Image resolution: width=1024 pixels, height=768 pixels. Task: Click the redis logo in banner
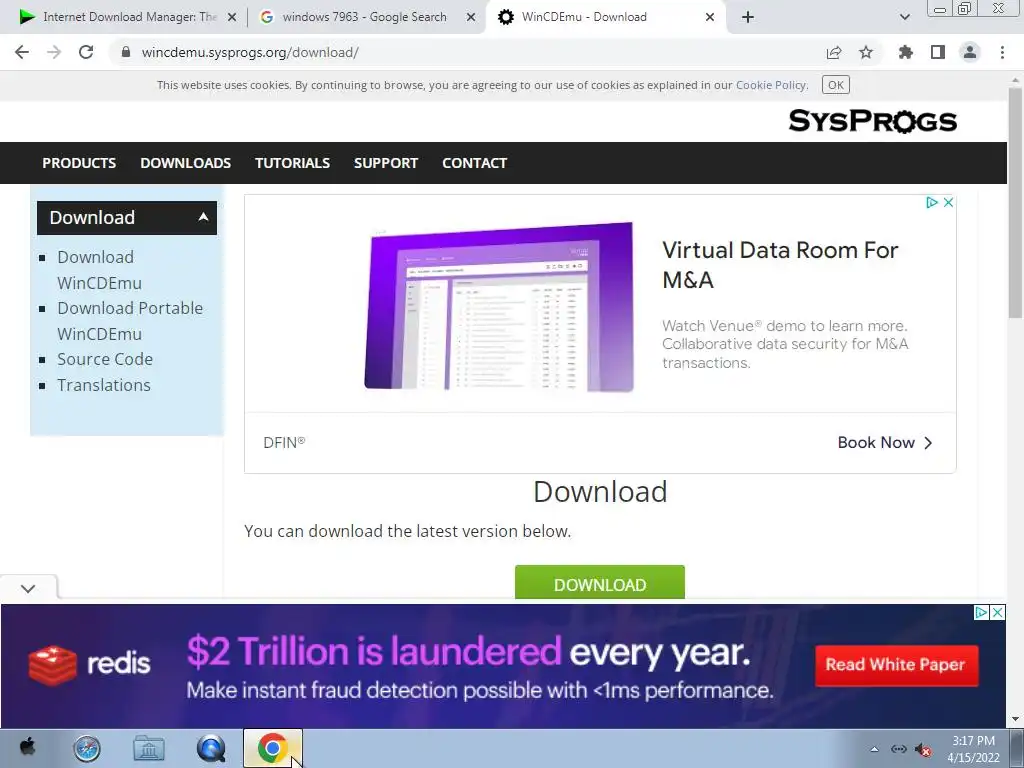click(89, 664)
